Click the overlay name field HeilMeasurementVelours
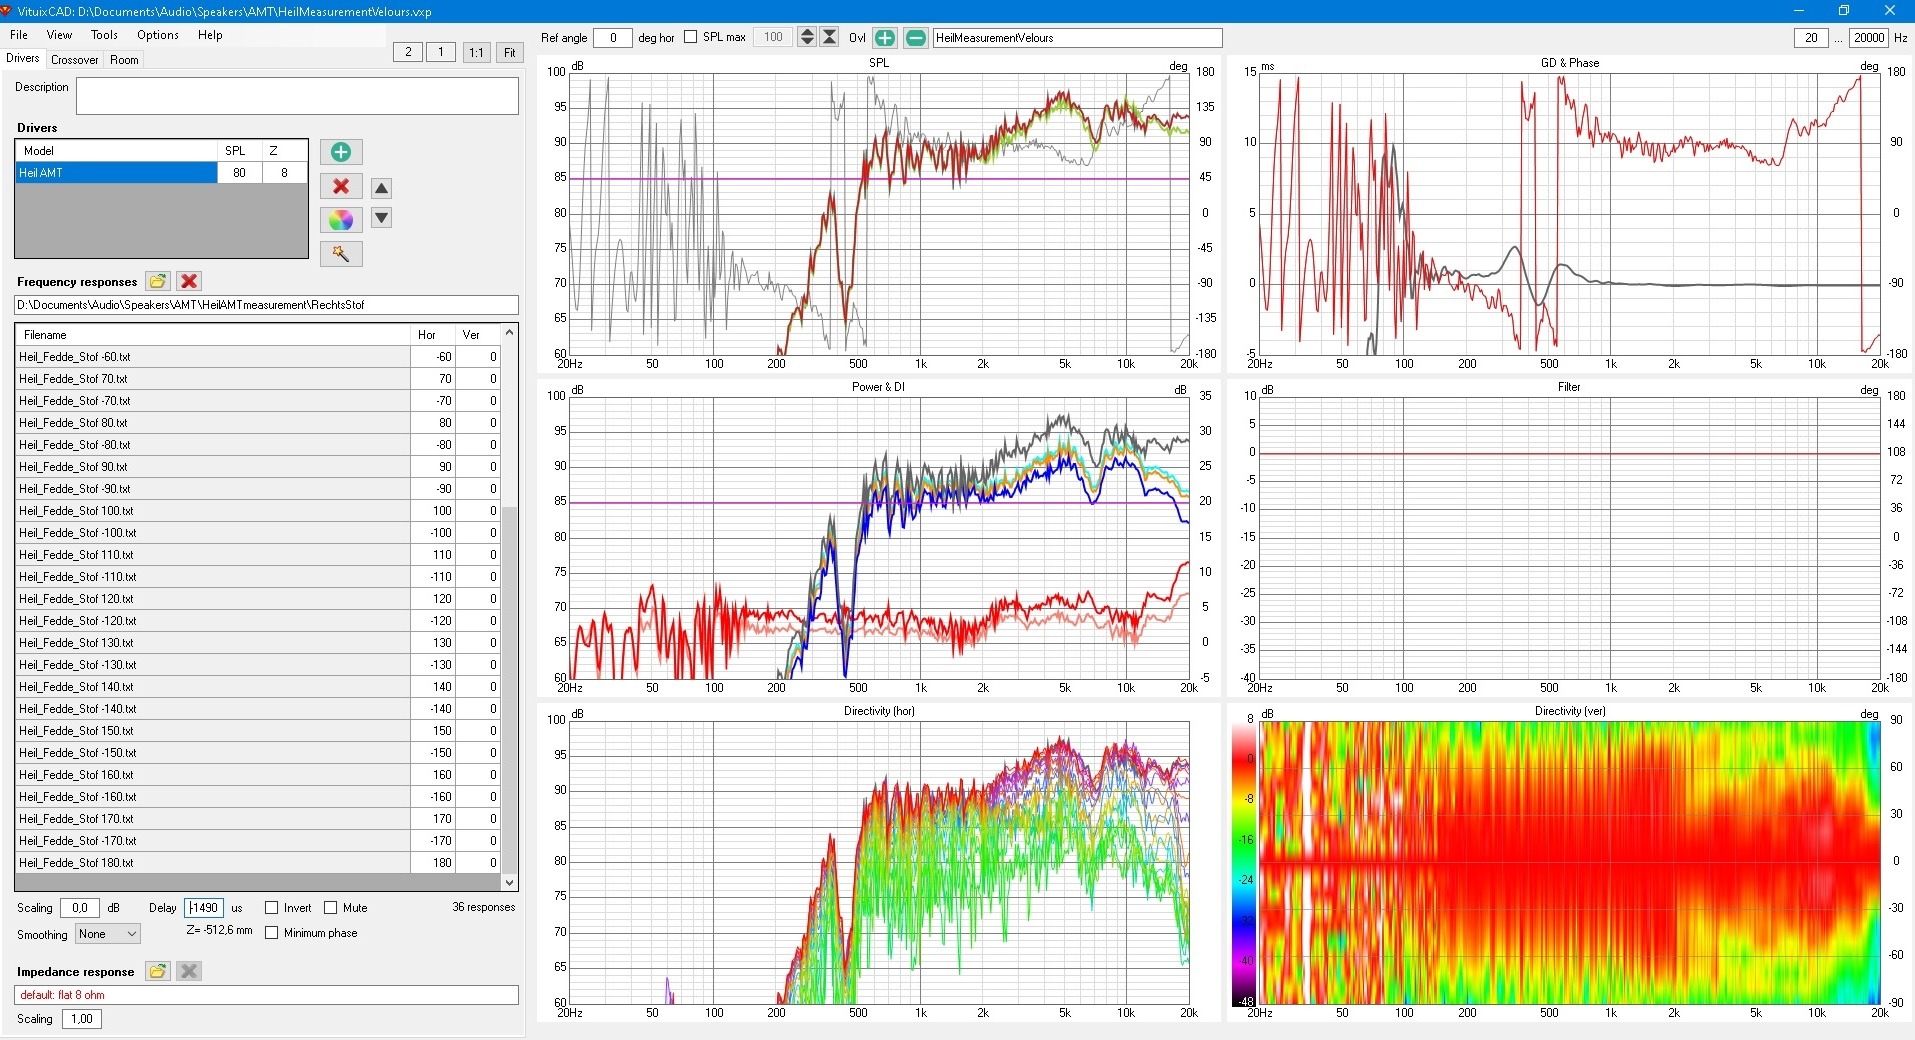Image resolution: width=1915 pixels, height=1040 pixels. 1077,38
